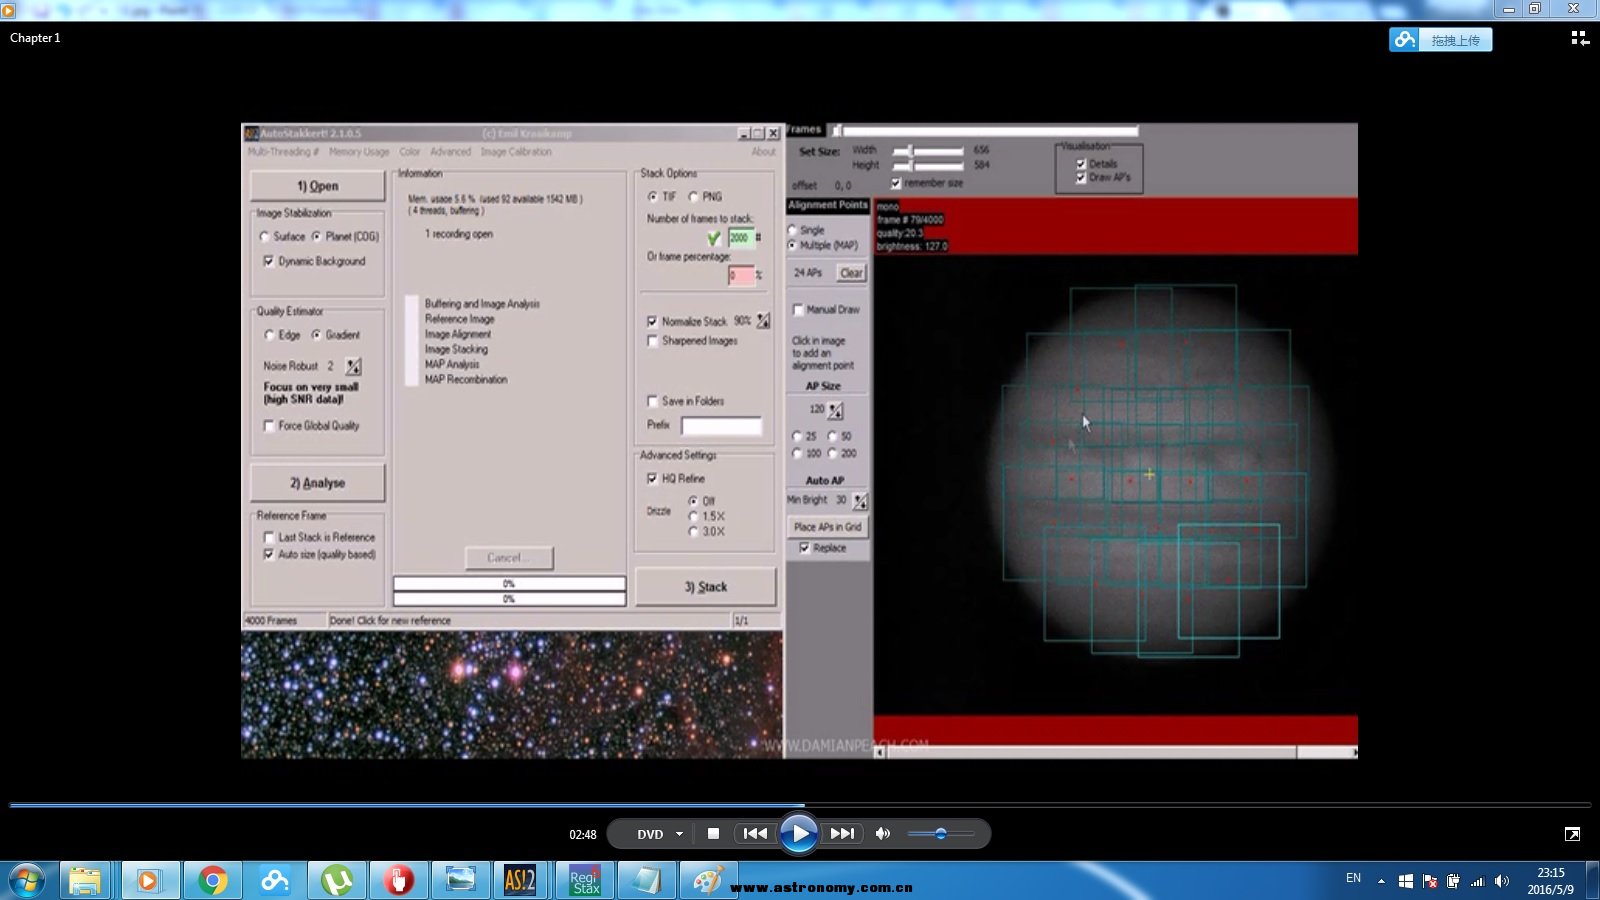Open the Multi-Threading menu
This screenshot has height=900, width=1600.
click(x=283, y=152)
